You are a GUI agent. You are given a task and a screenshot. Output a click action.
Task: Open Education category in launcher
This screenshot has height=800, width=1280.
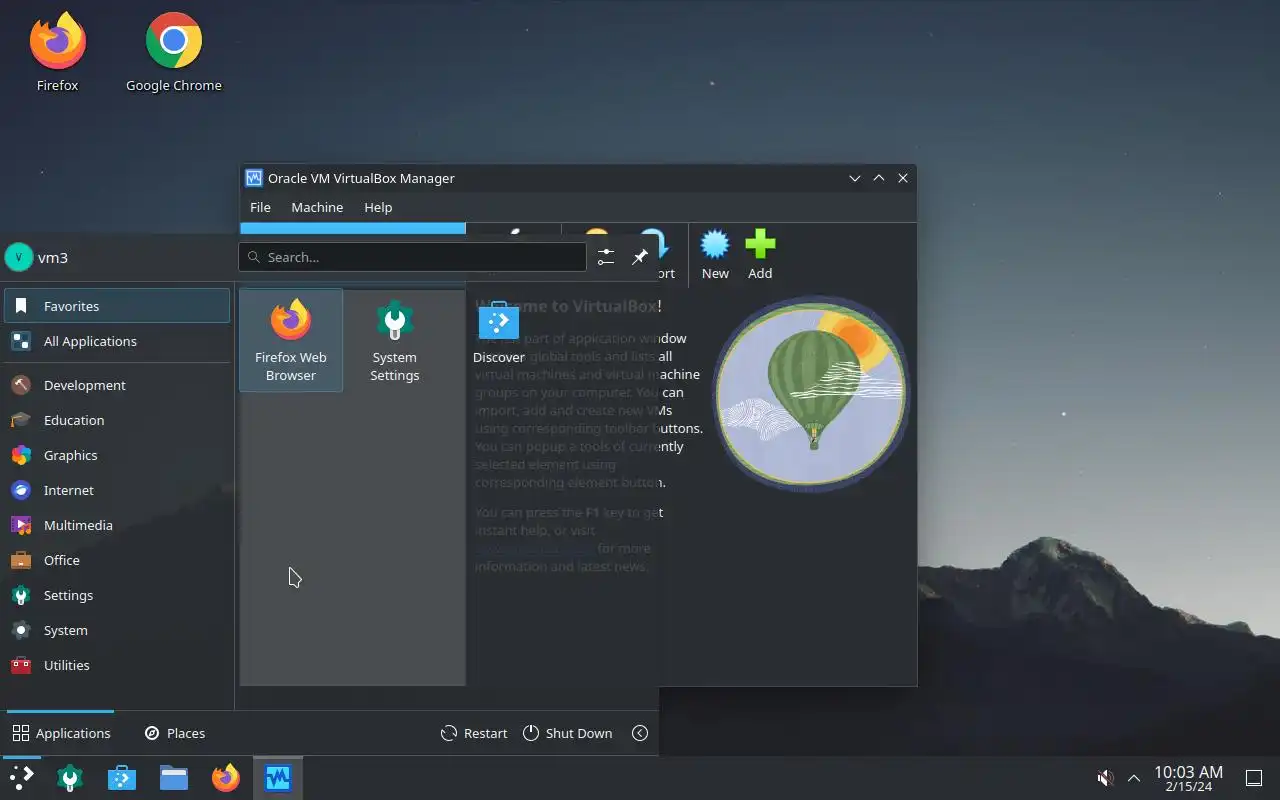point(117,420)
